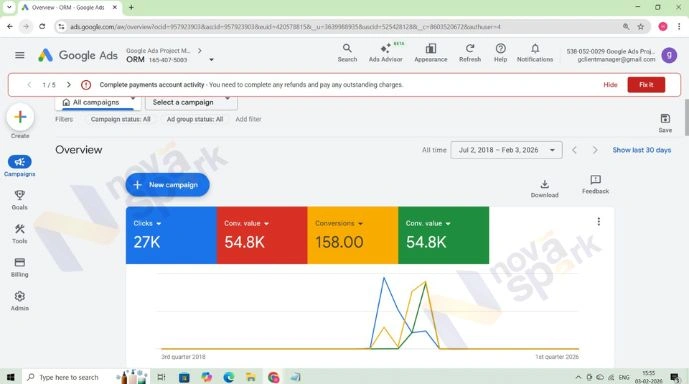Open the Admin sidebar section
Image resolution: width=689 pixels, height=384 pixels.
click(19, 301)
